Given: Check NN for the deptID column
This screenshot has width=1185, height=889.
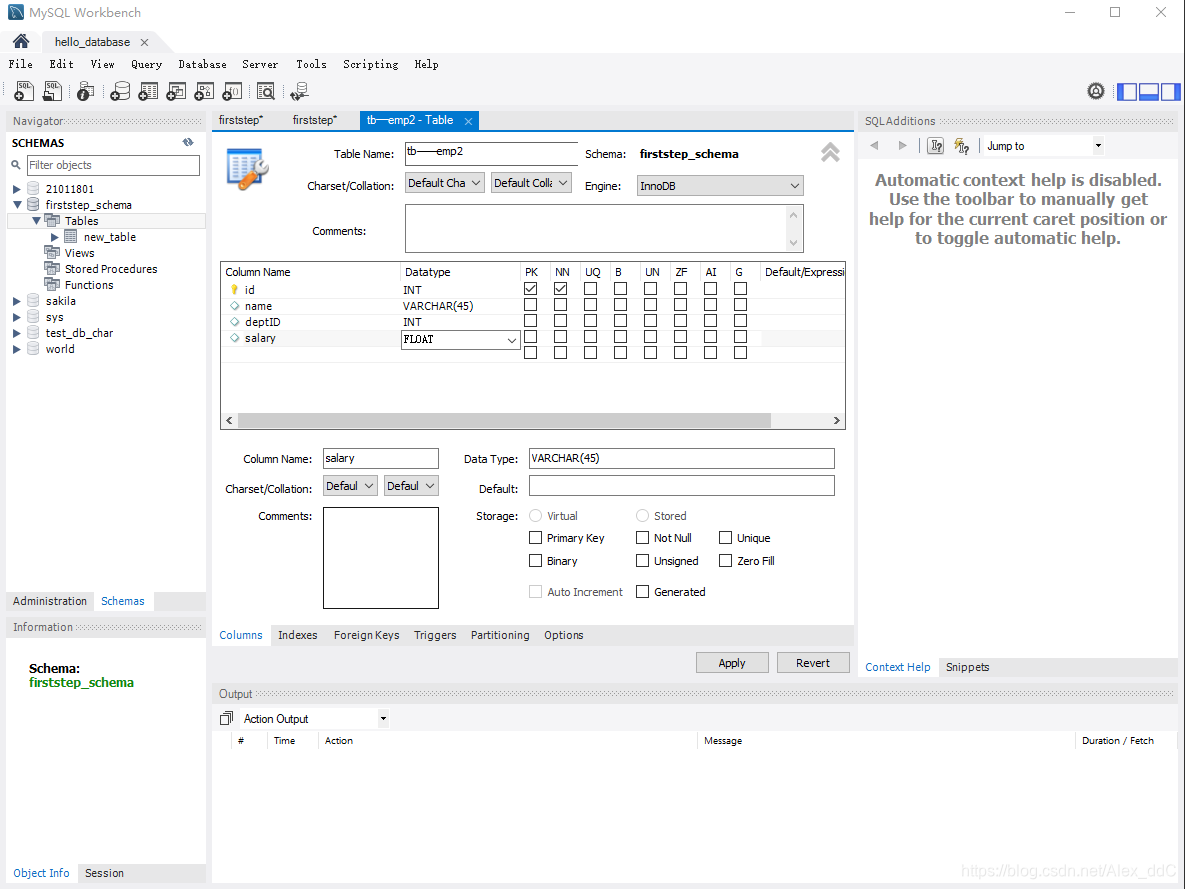Looking at the screenshot, I should pyautogui.click(x=560, y=321).
